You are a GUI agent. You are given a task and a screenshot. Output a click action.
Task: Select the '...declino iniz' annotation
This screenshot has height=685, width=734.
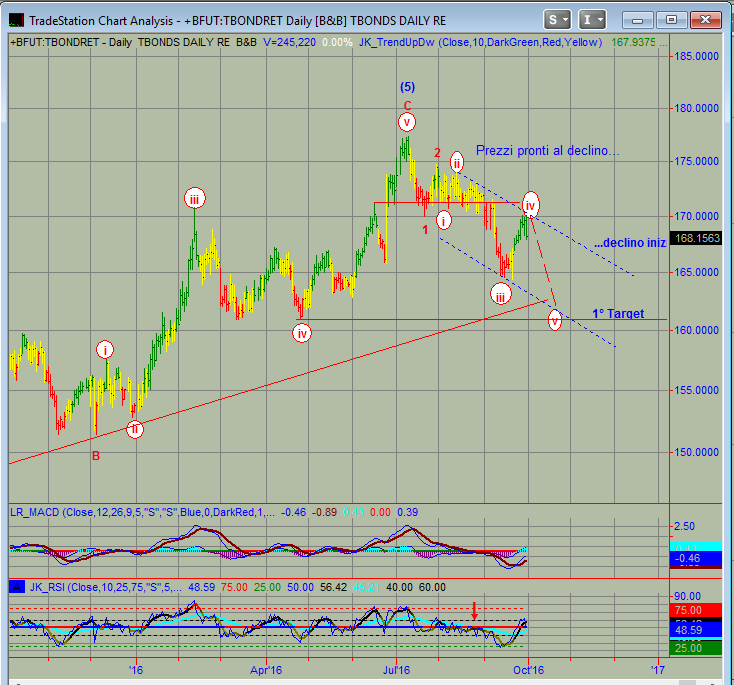point(630,243)
